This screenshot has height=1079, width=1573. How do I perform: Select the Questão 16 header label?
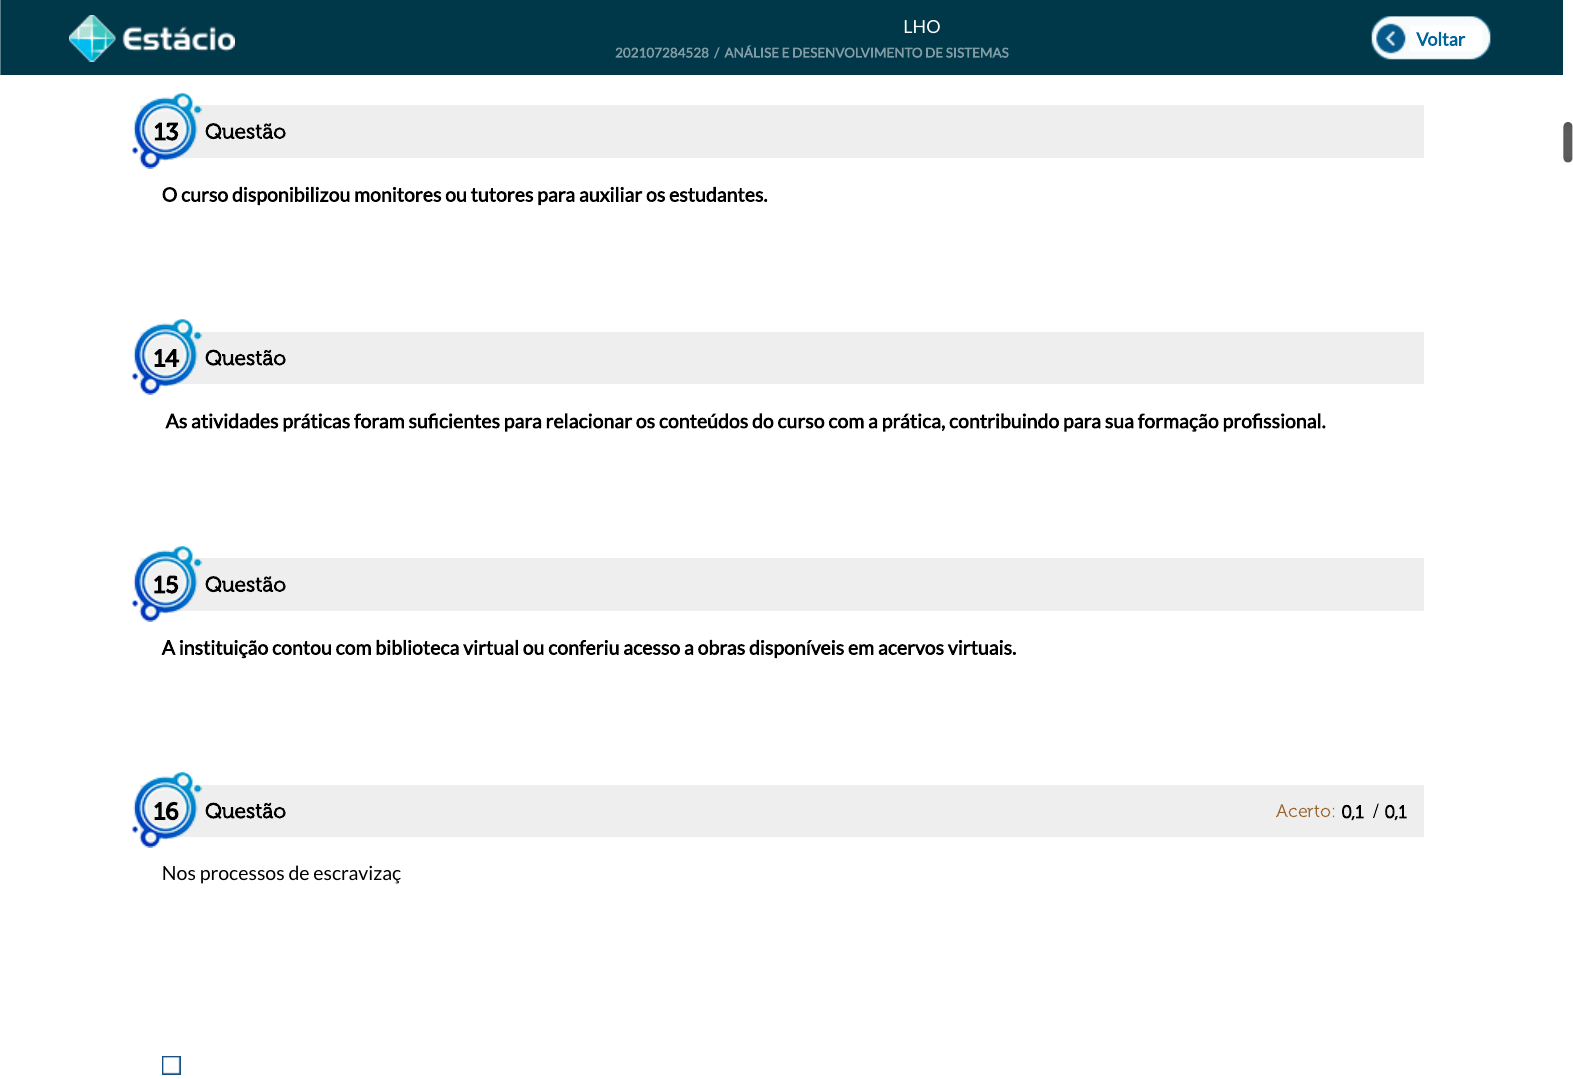point(245,811)
